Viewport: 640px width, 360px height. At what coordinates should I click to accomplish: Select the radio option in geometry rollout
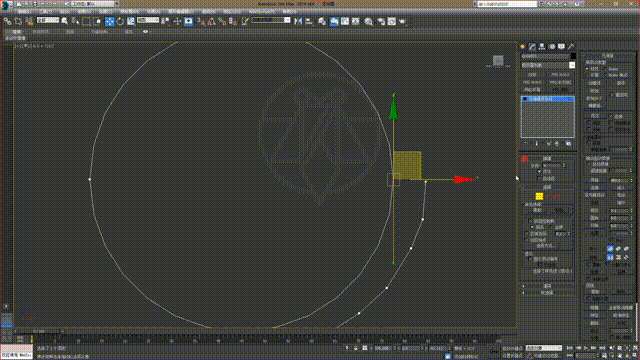(x=587, y=69)
